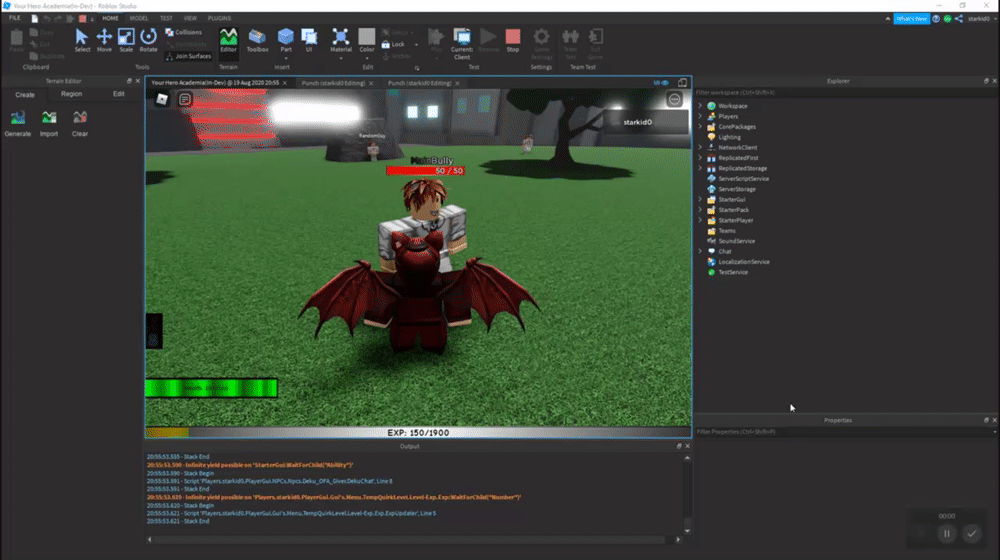This screenshot has width=1000, height=560.
Task: Open the Roblox menu in viewport
Action: 162,99
